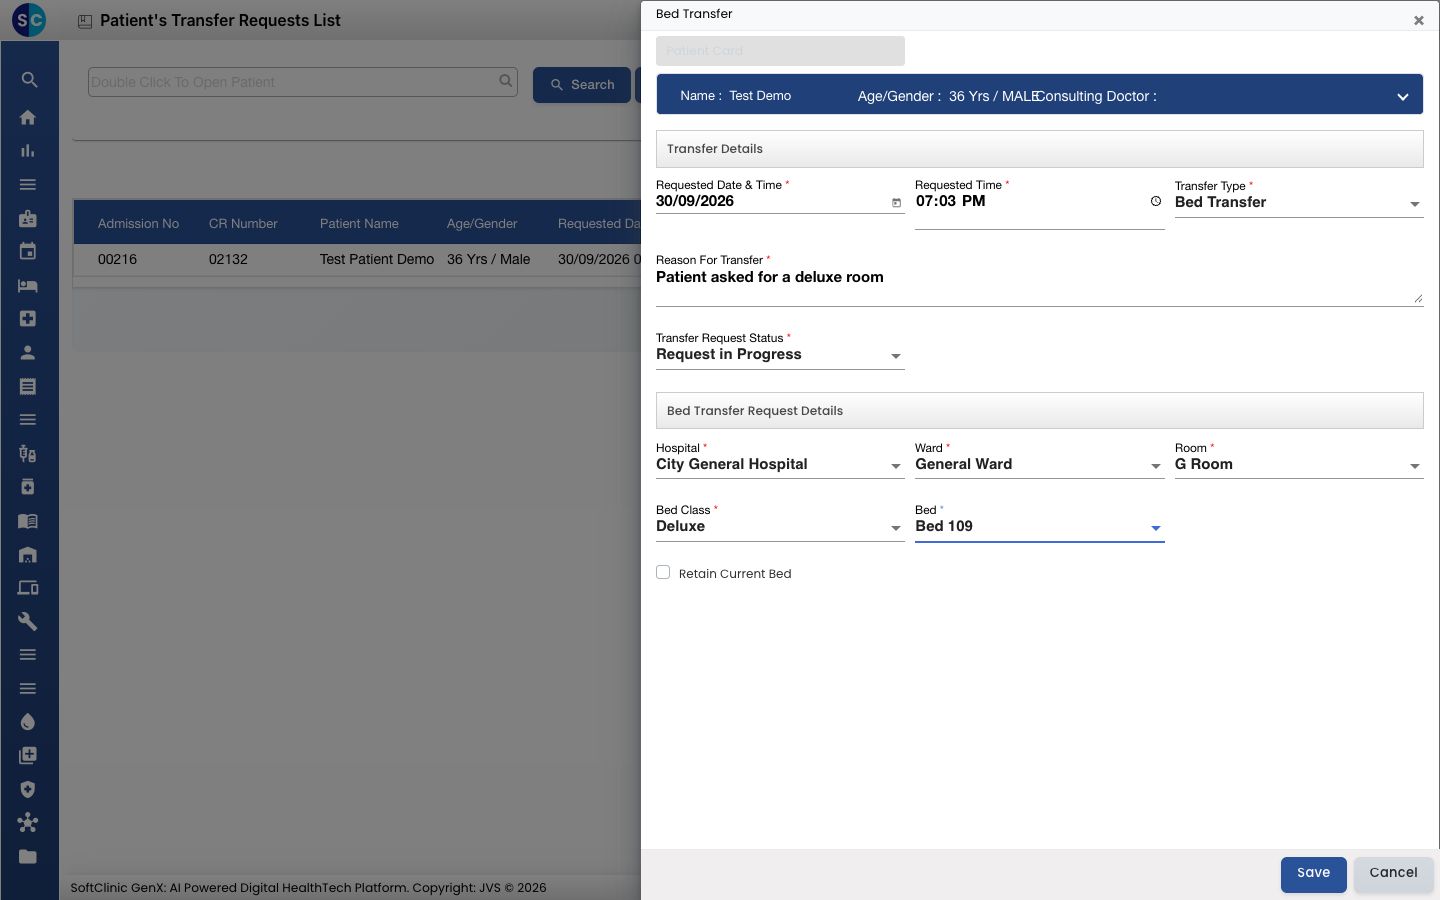Image resolution: width=1440 pixels, height=900 pixels.
Task: Click the Search button in requests list
Action: pyautogui.click(x=582, y=85)
